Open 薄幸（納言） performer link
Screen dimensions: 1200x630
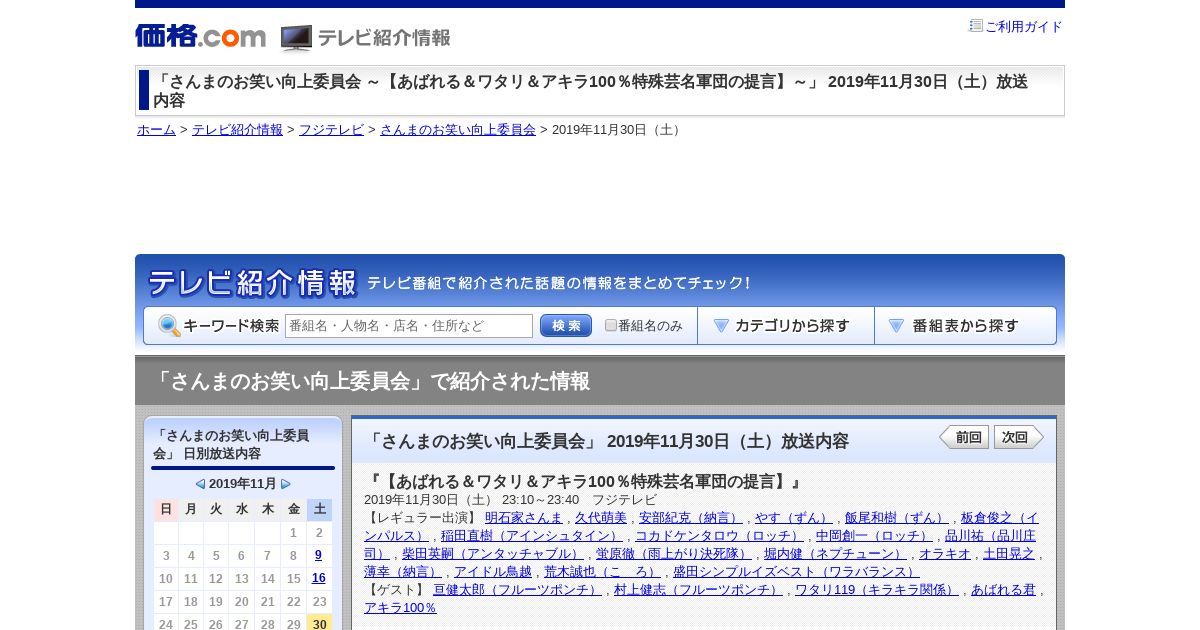click(x=403, y=572)
